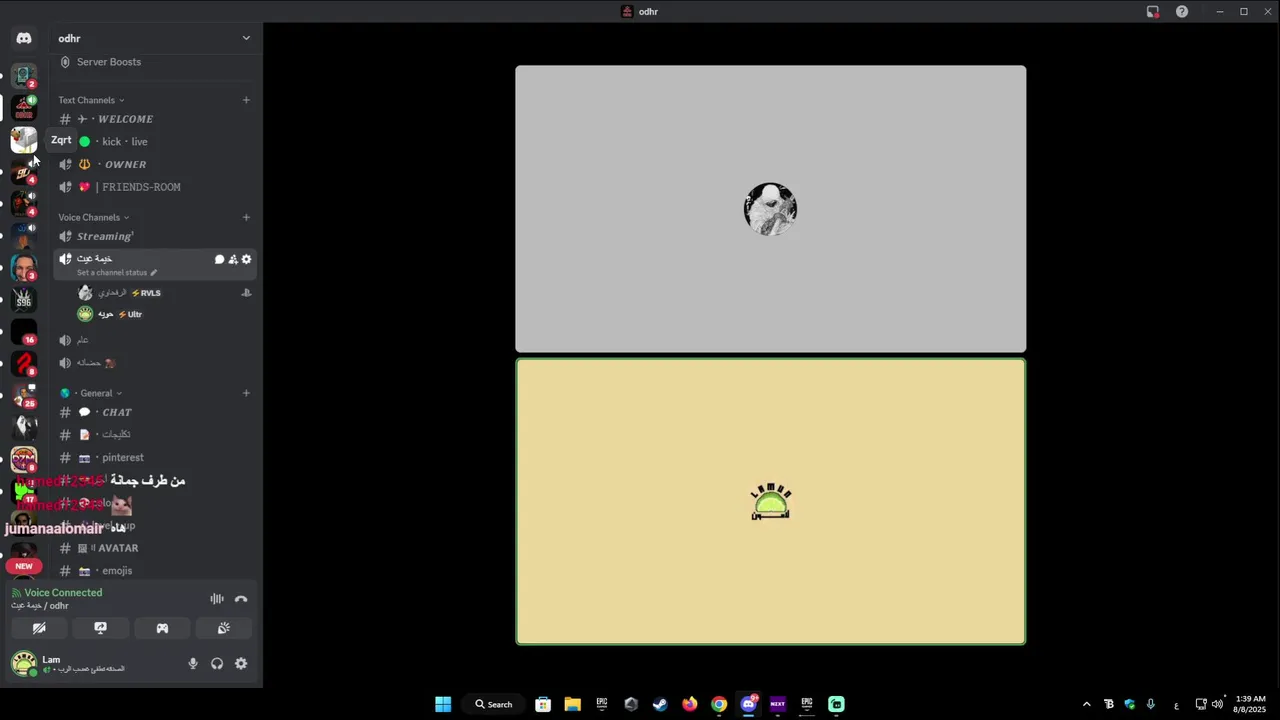Open Discord direct messages home icon
This screenshot has height=720, width=1280.
24,38
